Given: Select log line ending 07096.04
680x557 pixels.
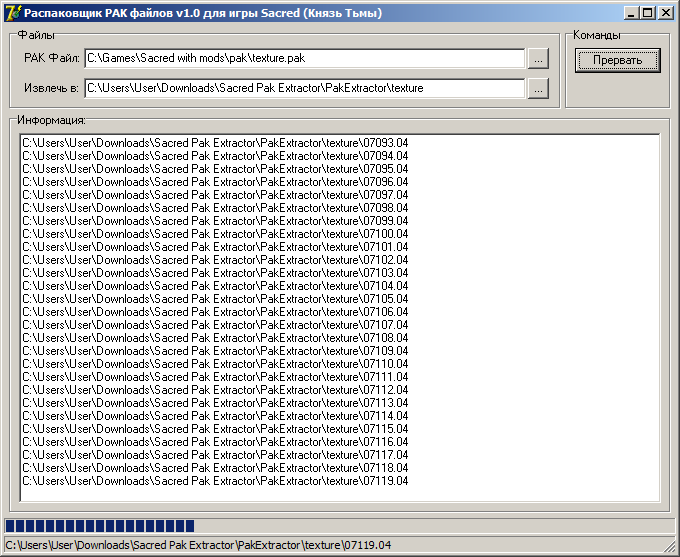Looking at the screenshot, I should tap(215, 182).
